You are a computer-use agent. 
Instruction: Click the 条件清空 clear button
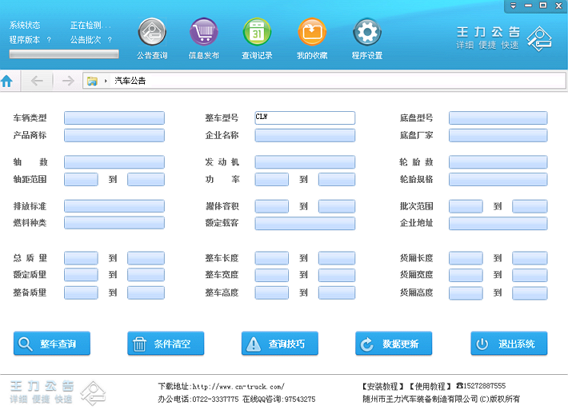[166, 343]
